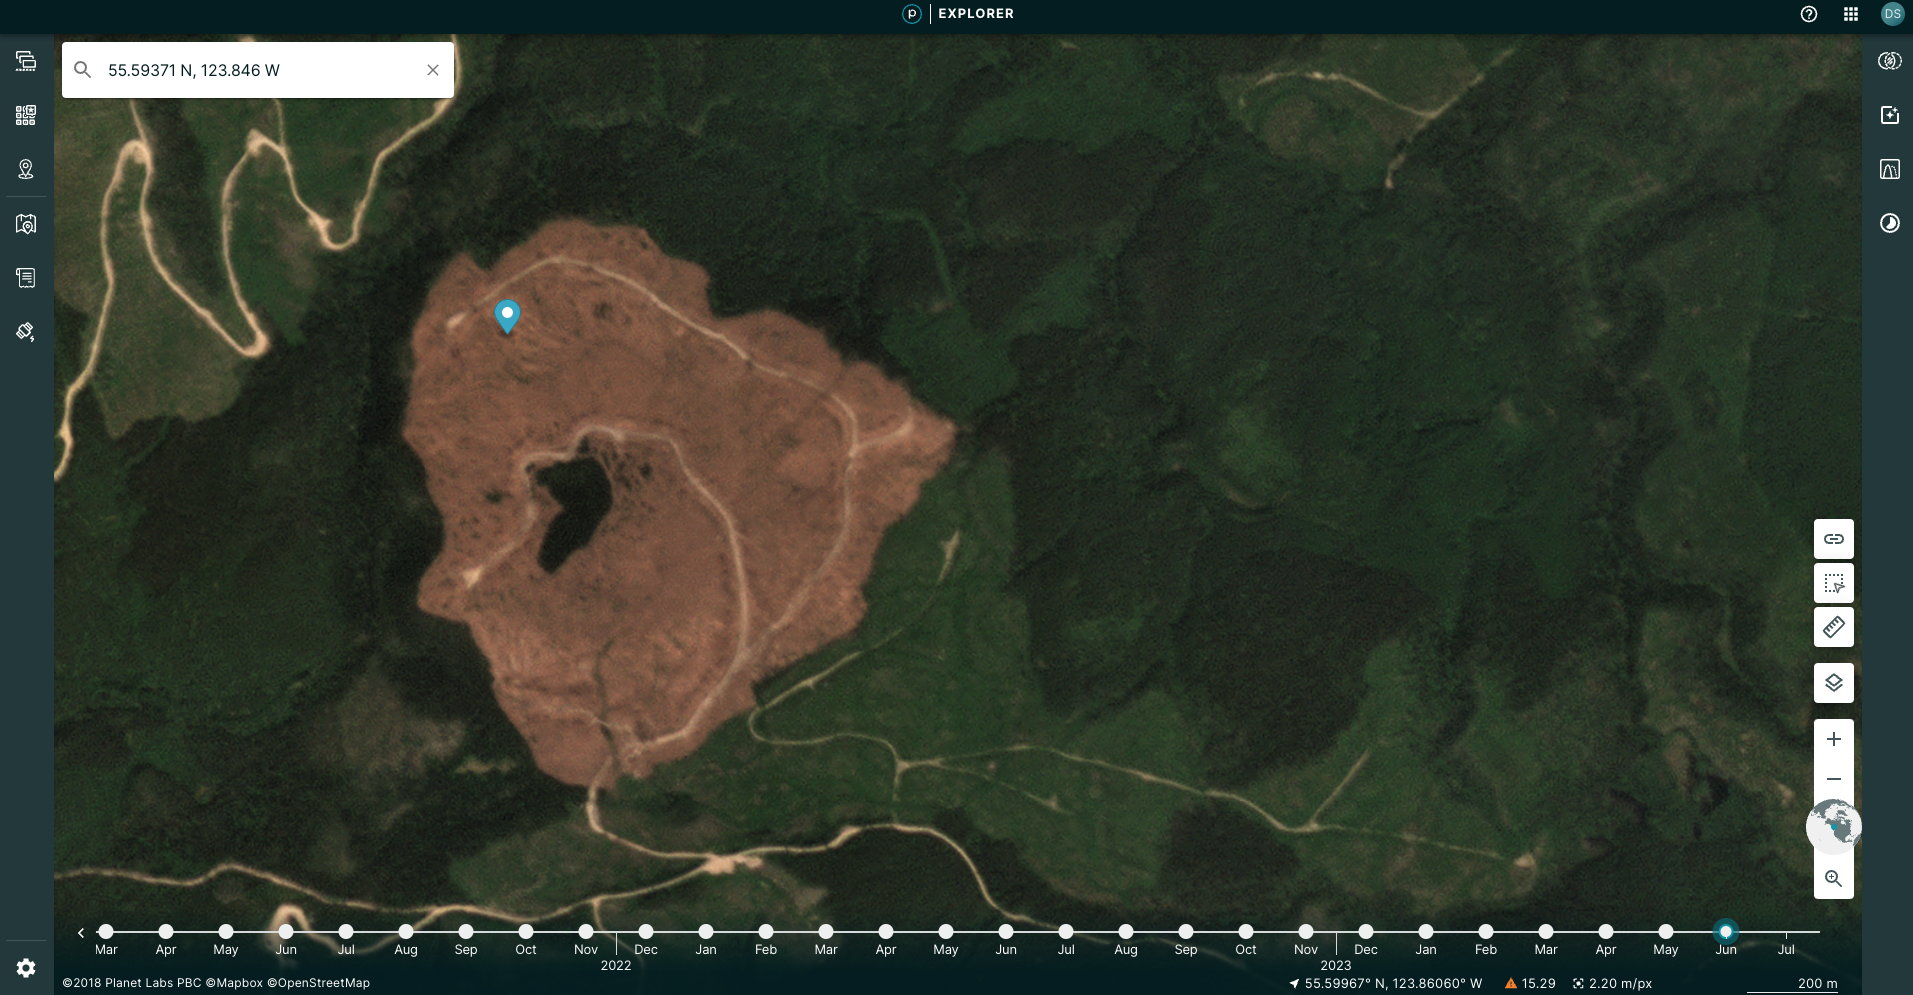
Task: Open the apps grid menu
Action: coord(1851,14)
